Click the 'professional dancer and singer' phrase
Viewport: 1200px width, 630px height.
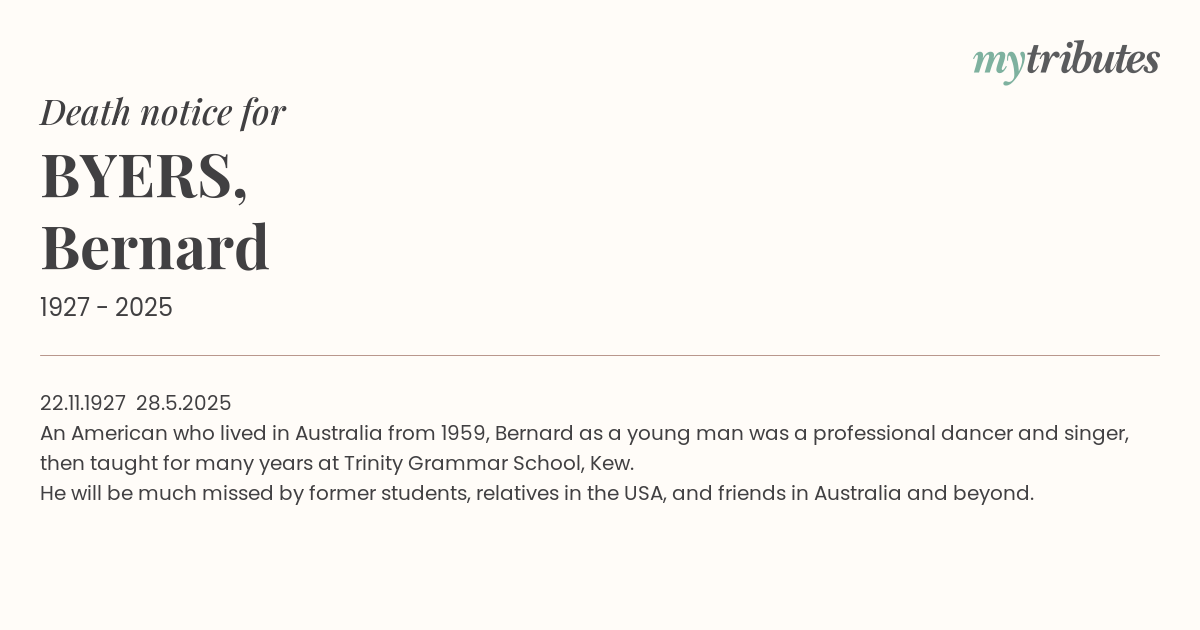(x=971, y=433)
